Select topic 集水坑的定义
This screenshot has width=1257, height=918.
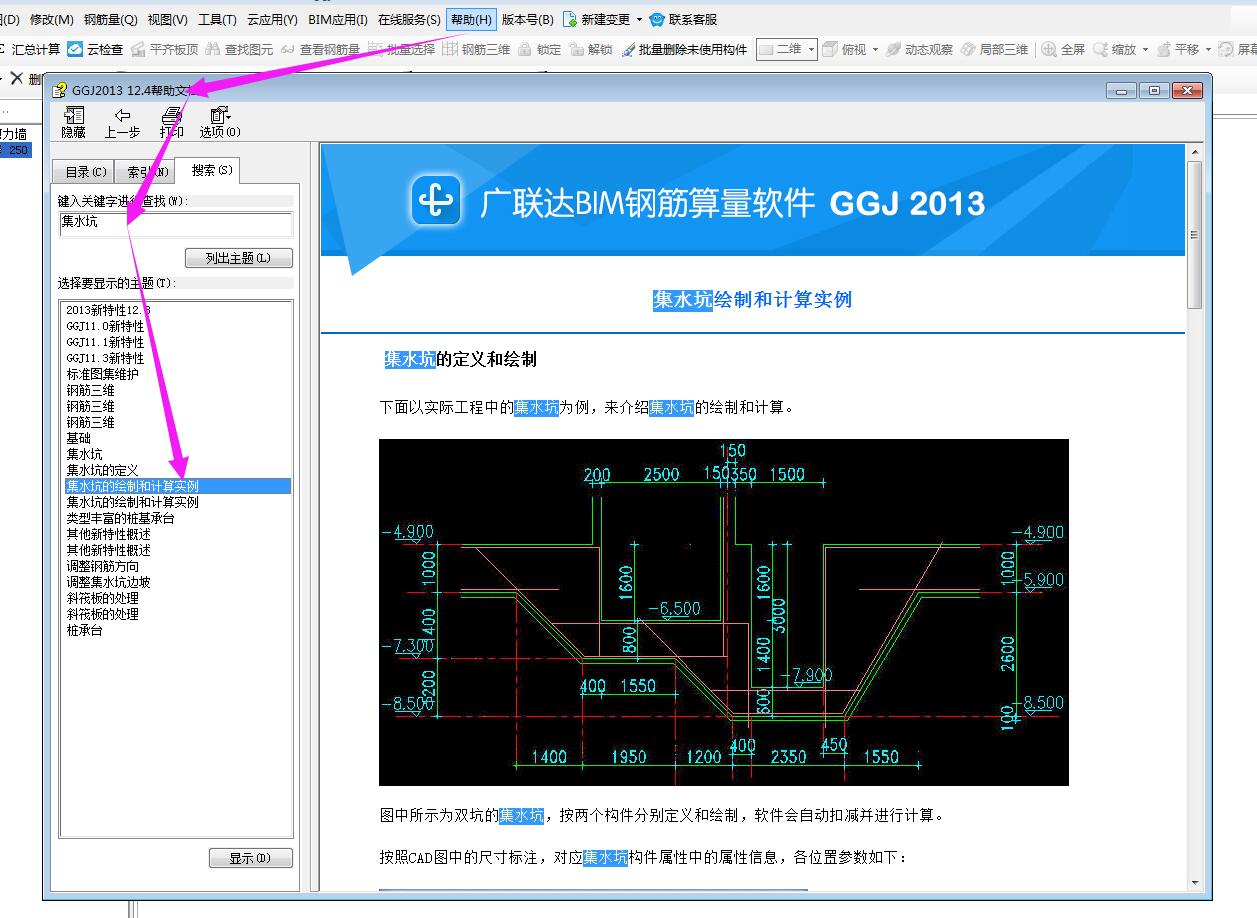click(x=102, y=470)
